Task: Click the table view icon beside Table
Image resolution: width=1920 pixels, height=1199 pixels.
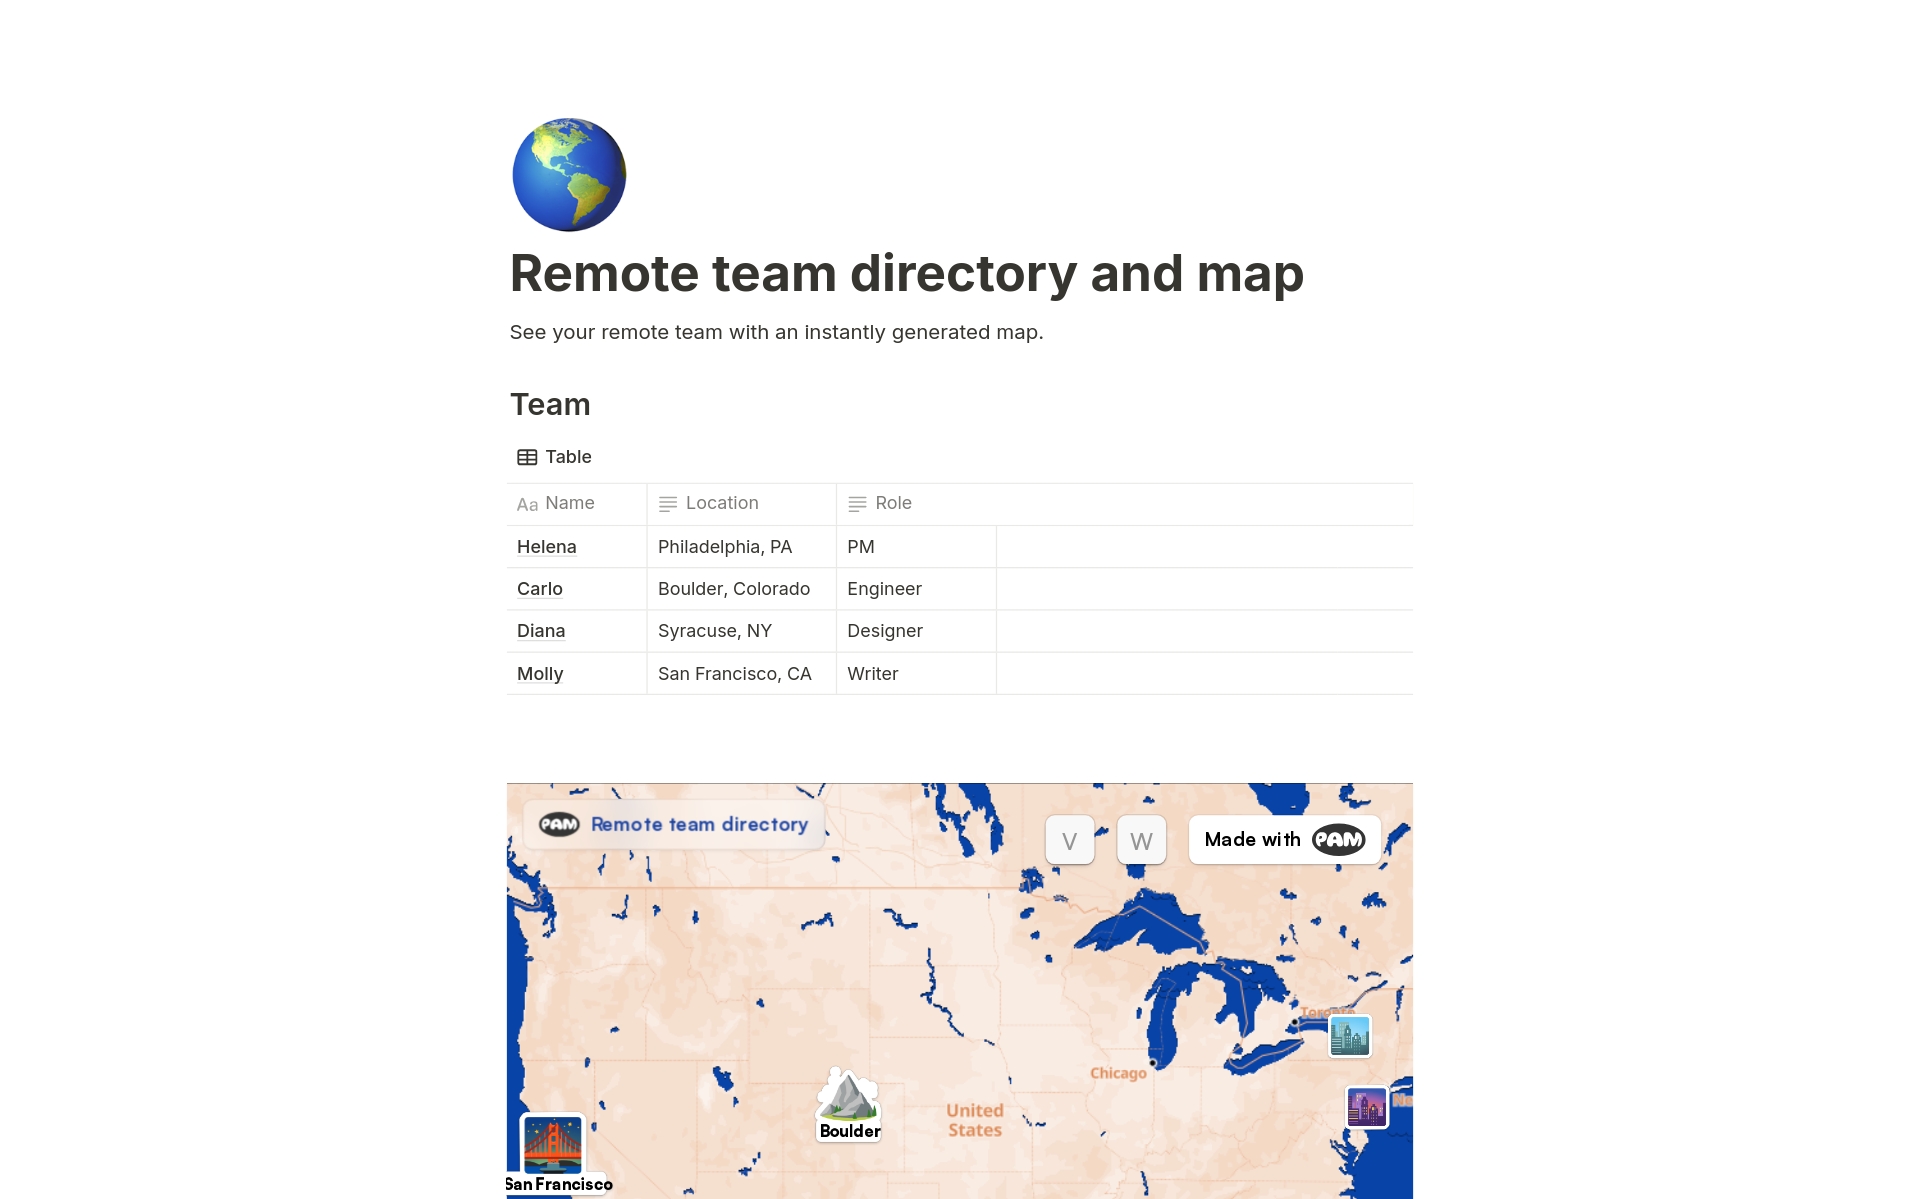Action: click(x=527, y=456)
